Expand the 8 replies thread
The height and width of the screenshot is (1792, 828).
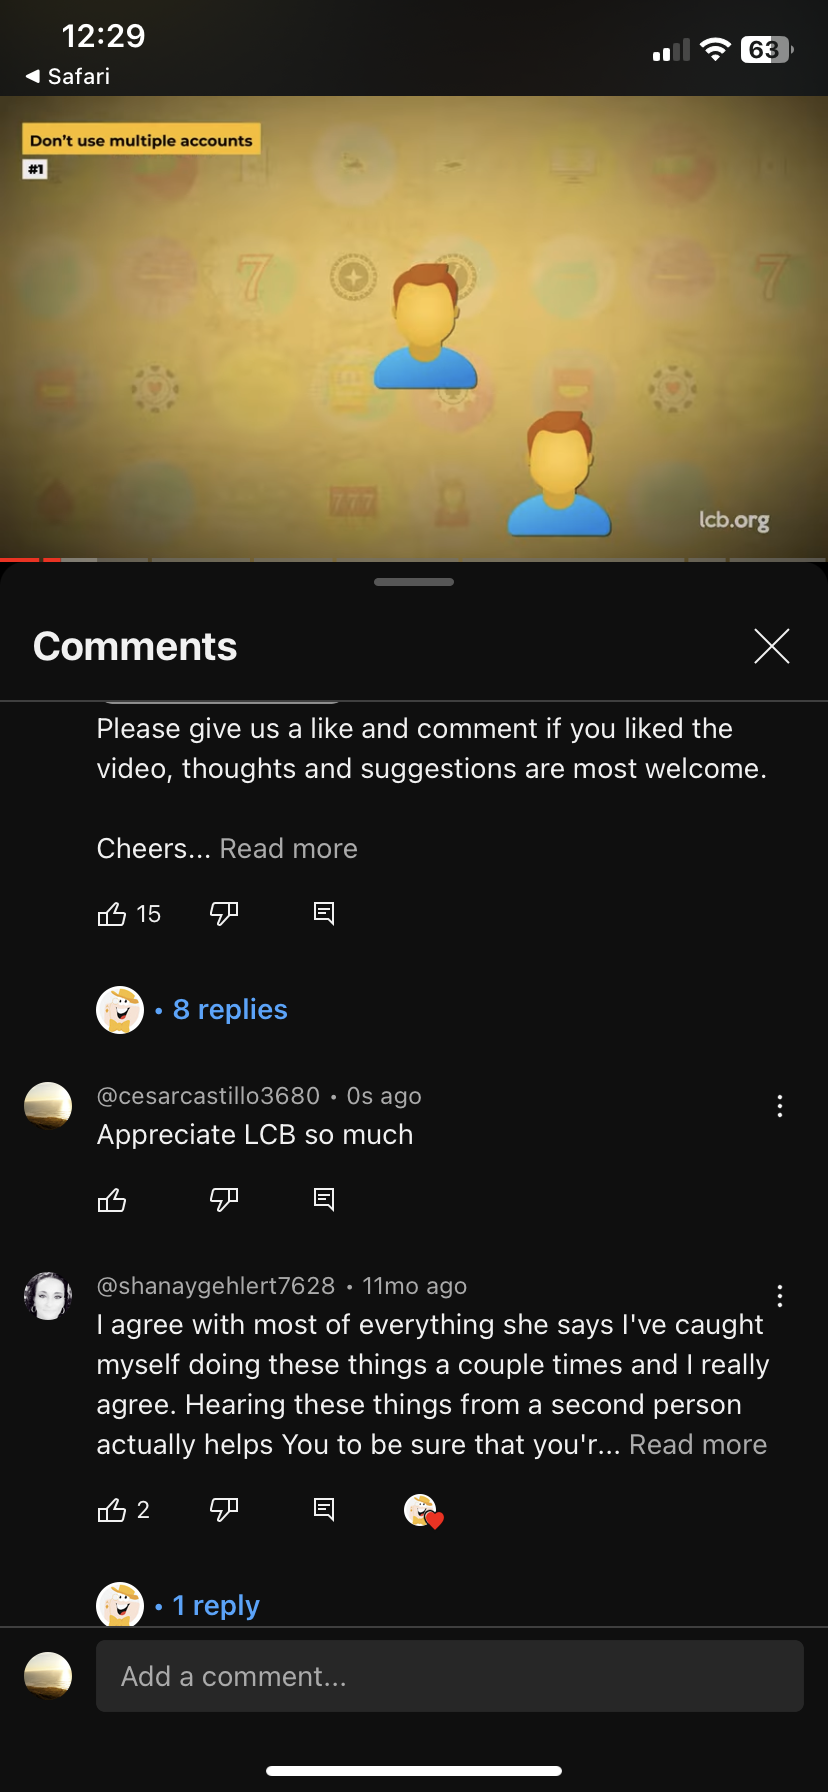pos(230,1010)
